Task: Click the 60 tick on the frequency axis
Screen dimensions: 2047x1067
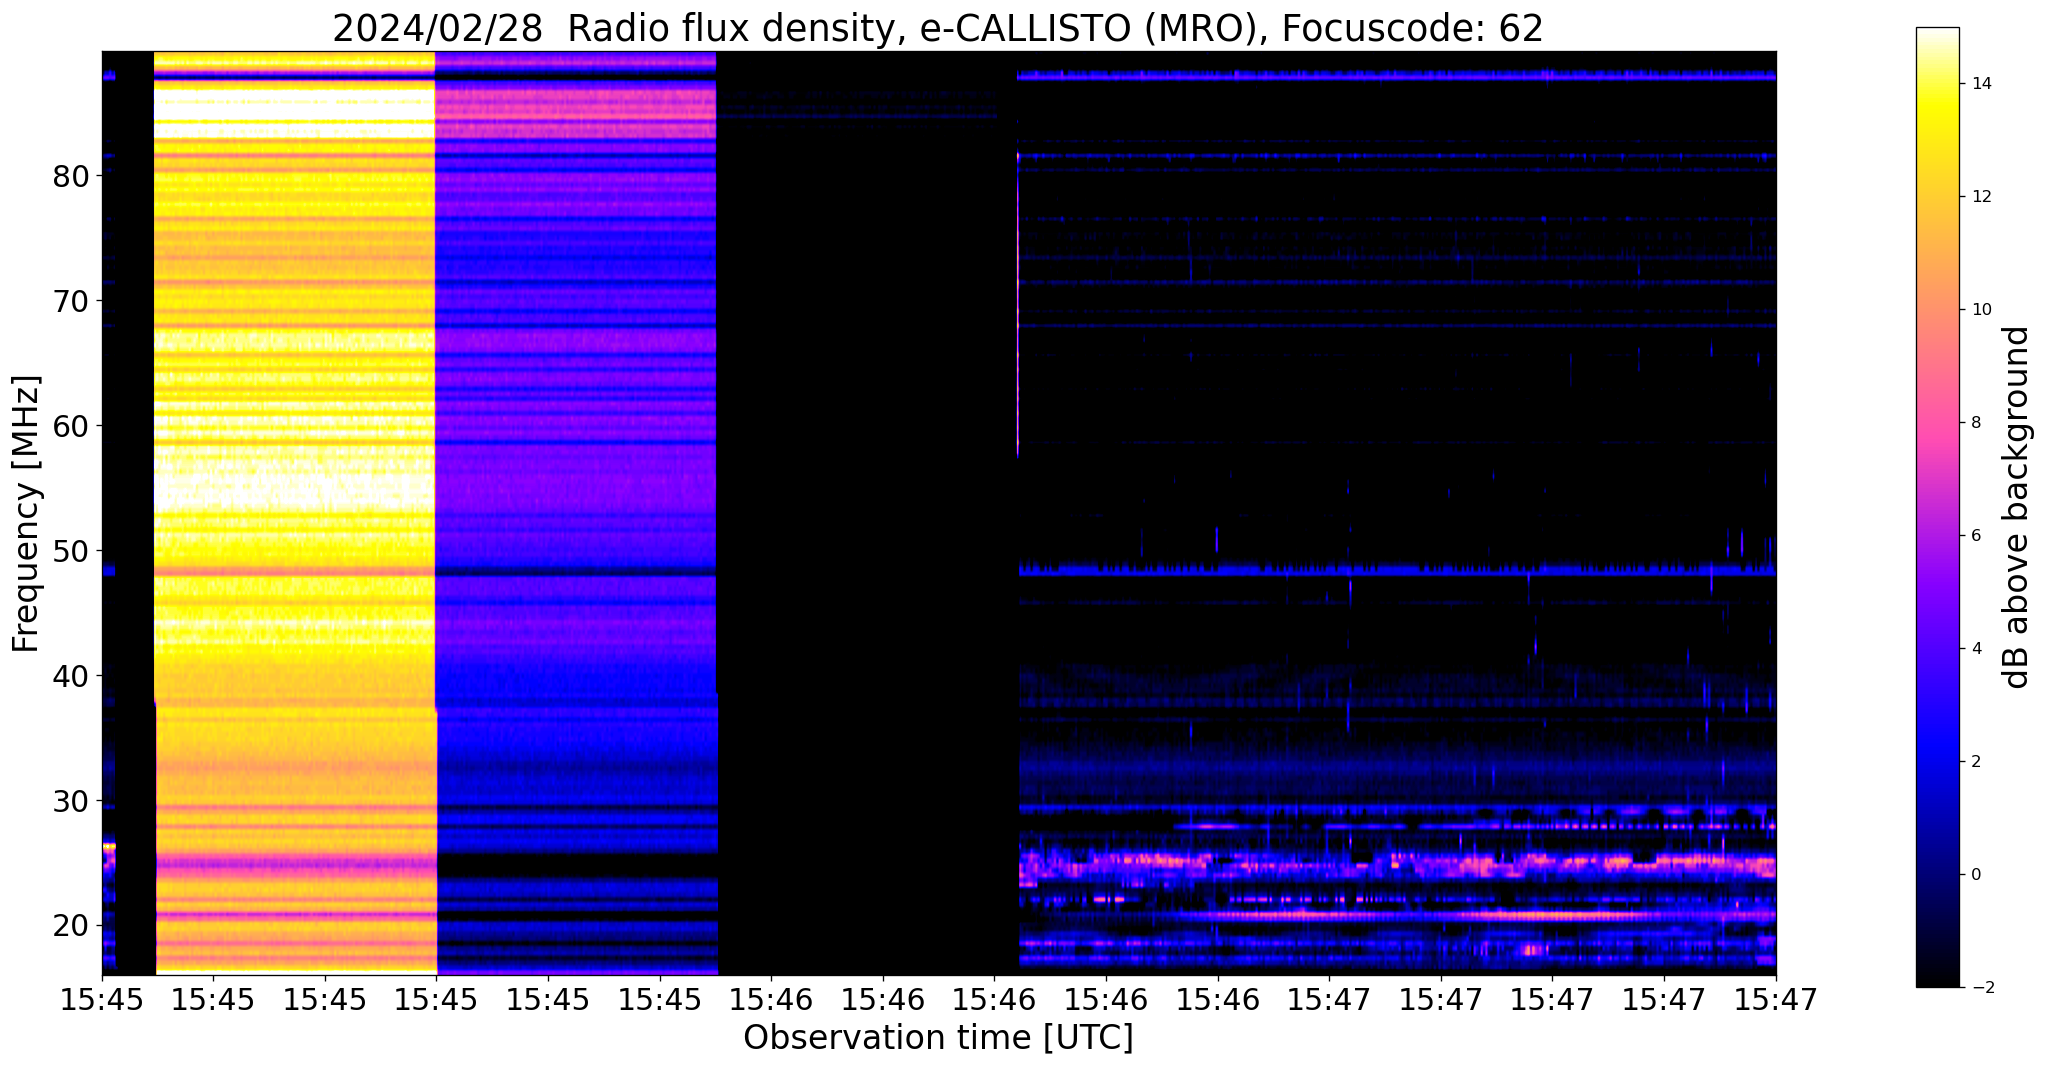Action: (x=71, y=426)
